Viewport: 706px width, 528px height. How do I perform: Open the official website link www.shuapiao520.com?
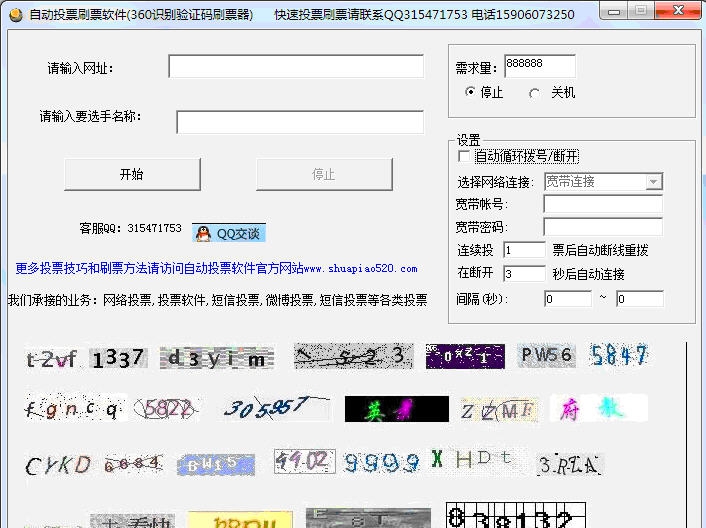coord(361,269)
